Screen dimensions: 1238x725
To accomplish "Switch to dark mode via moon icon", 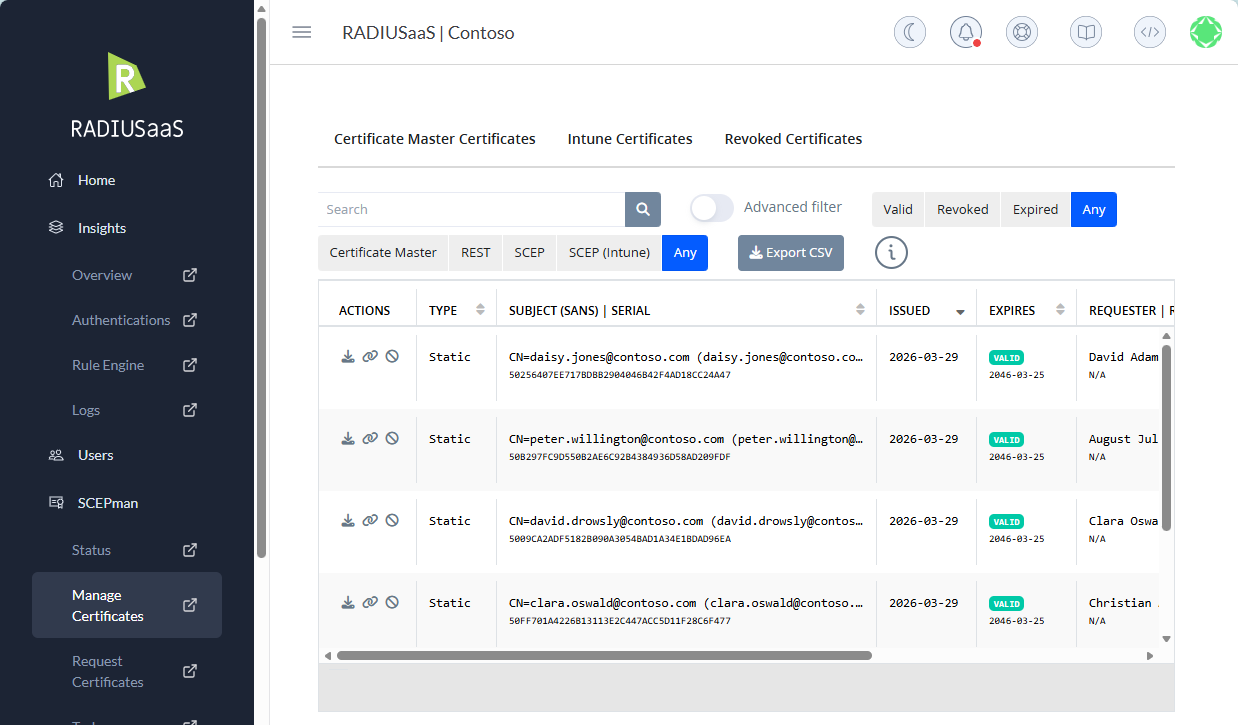I will pos(909,31).
